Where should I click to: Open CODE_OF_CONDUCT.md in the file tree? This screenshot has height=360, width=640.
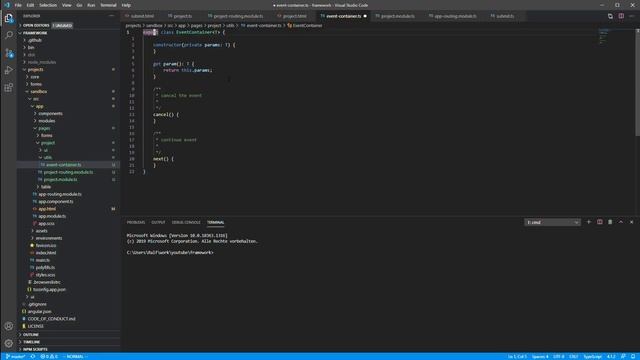51,319
